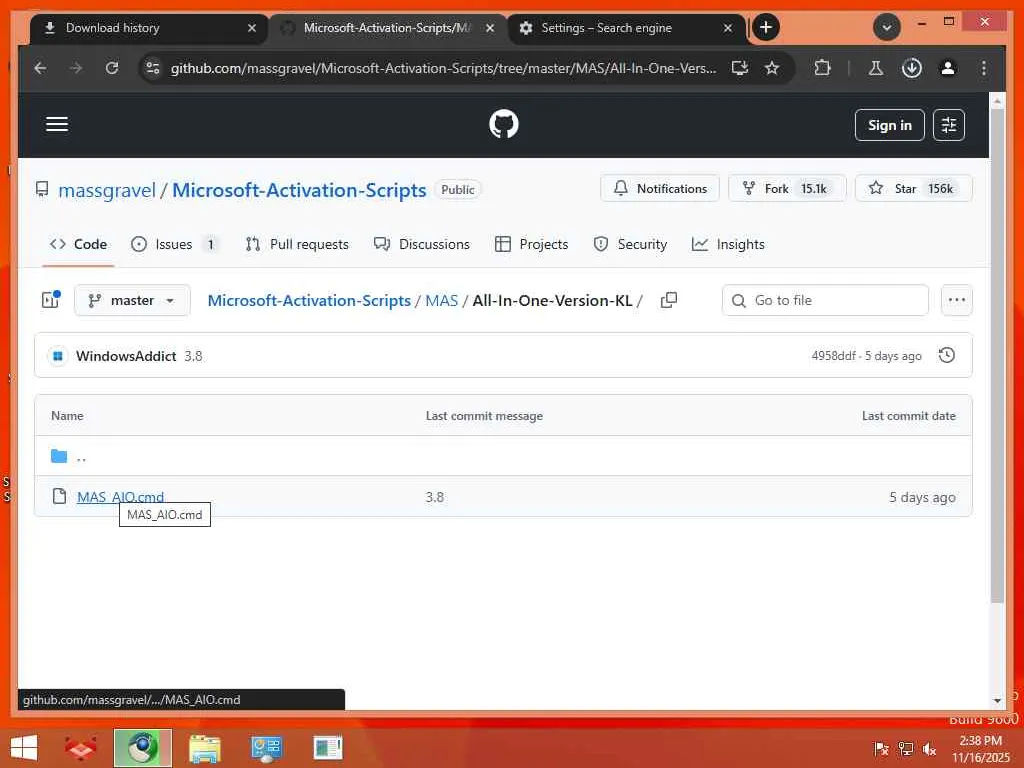Reload the current page

pos(112,68)
